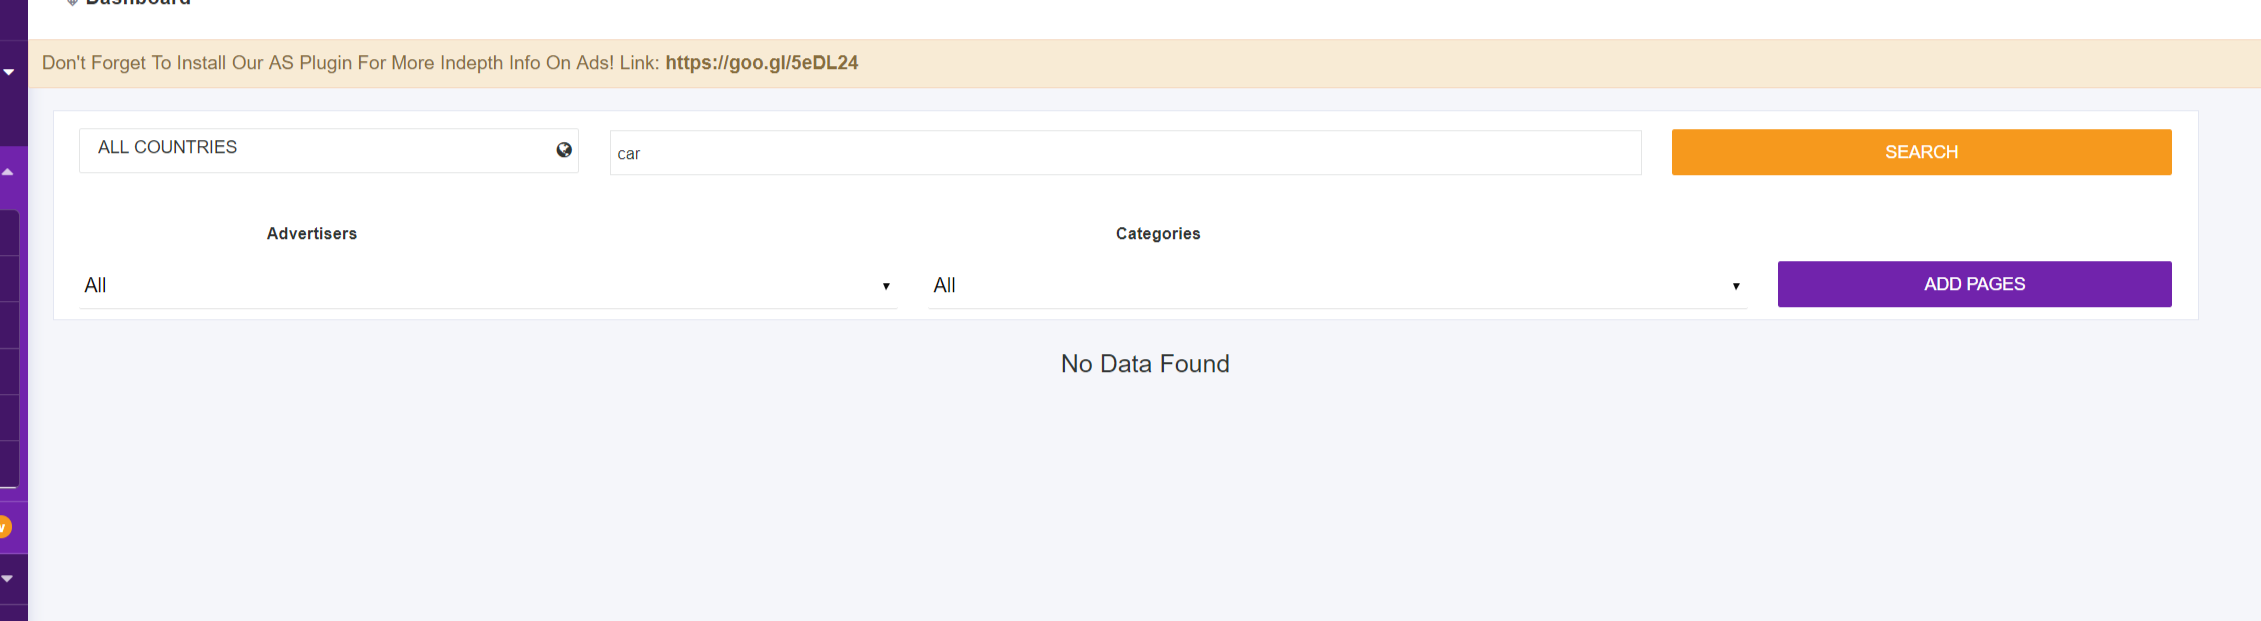Click the orange badge in the sidebar

coord(5,526)
